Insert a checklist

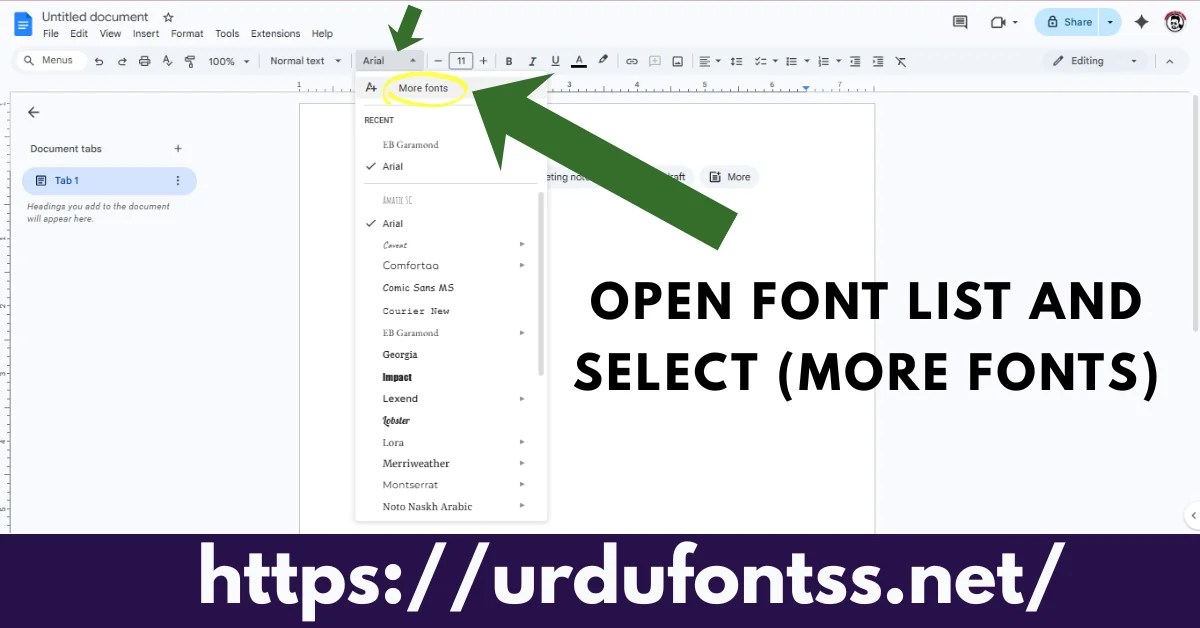click(764, 61)
